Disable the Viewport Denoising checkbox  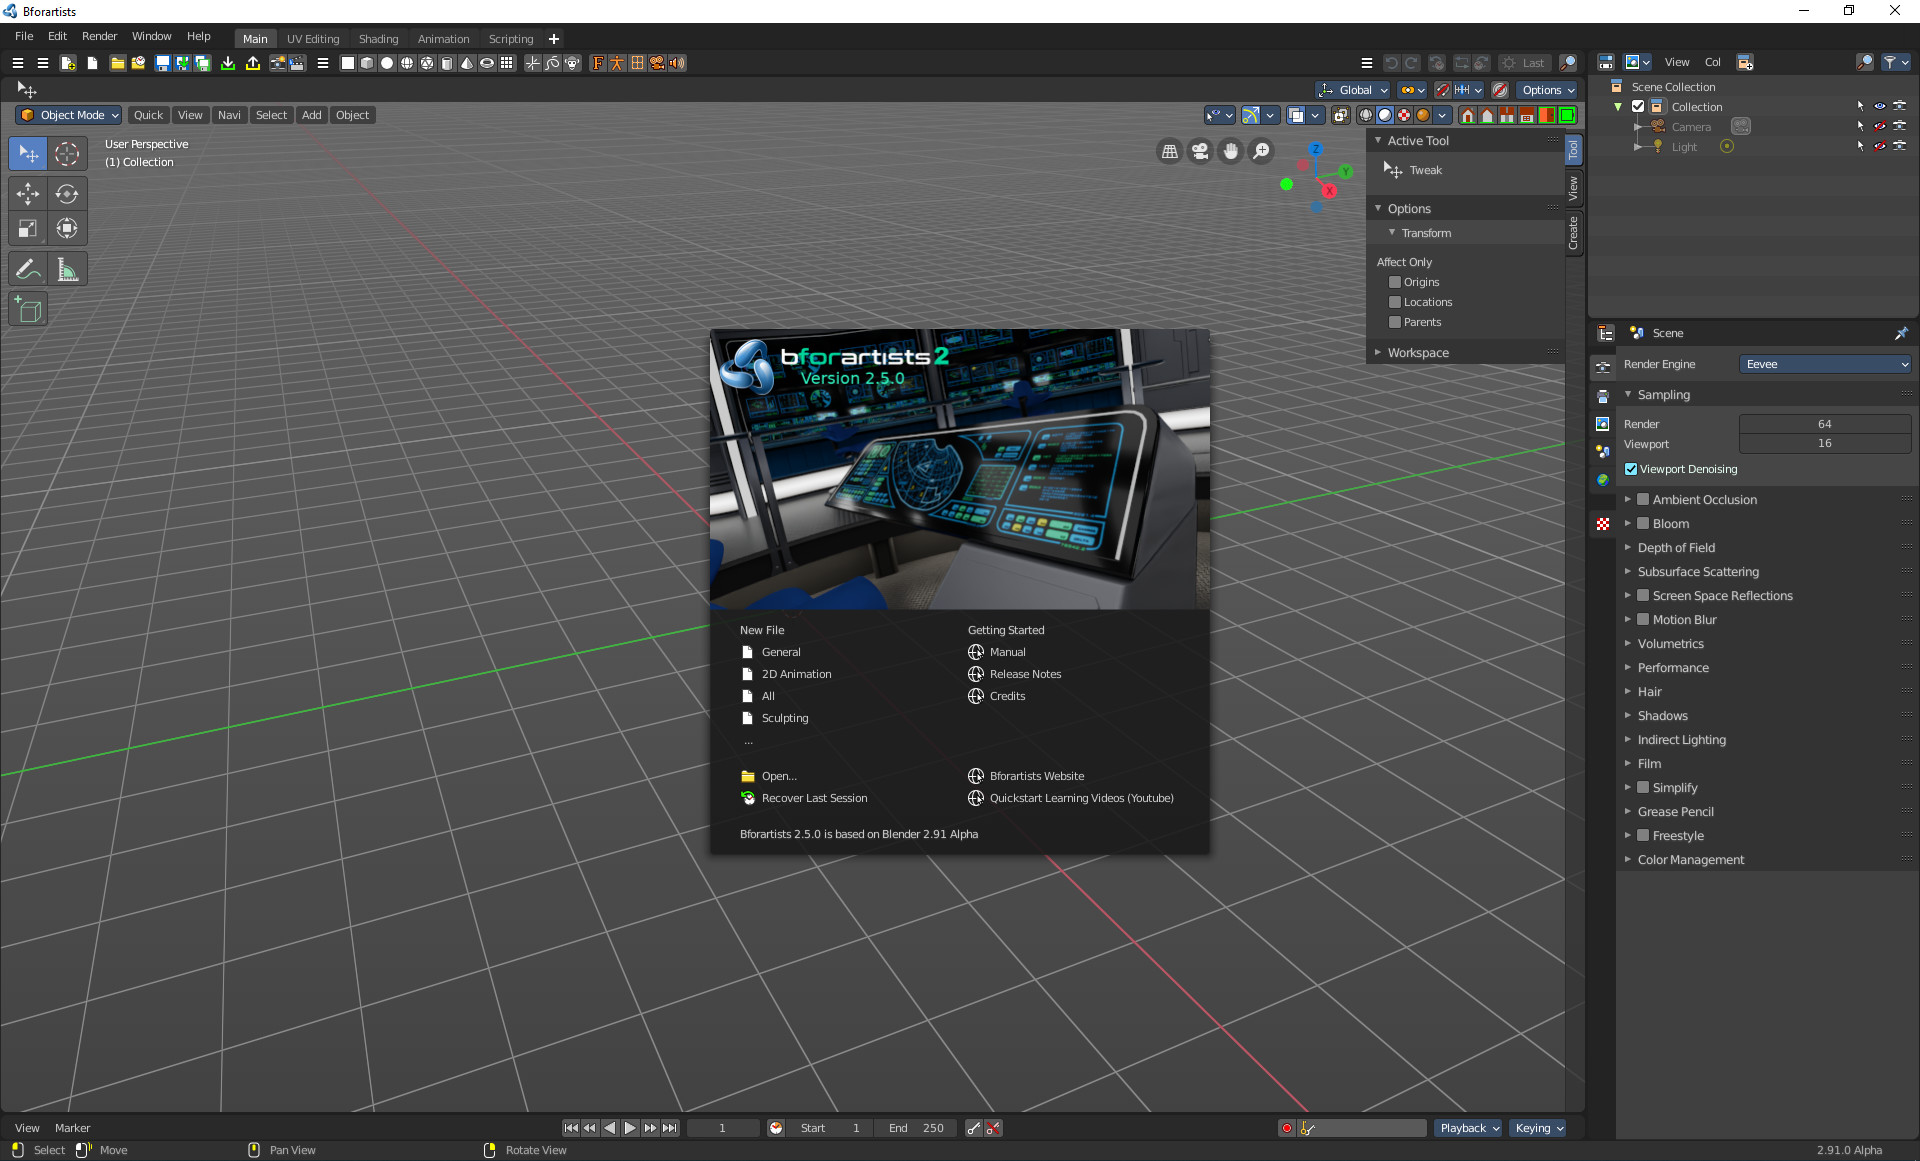[1631, 469]
